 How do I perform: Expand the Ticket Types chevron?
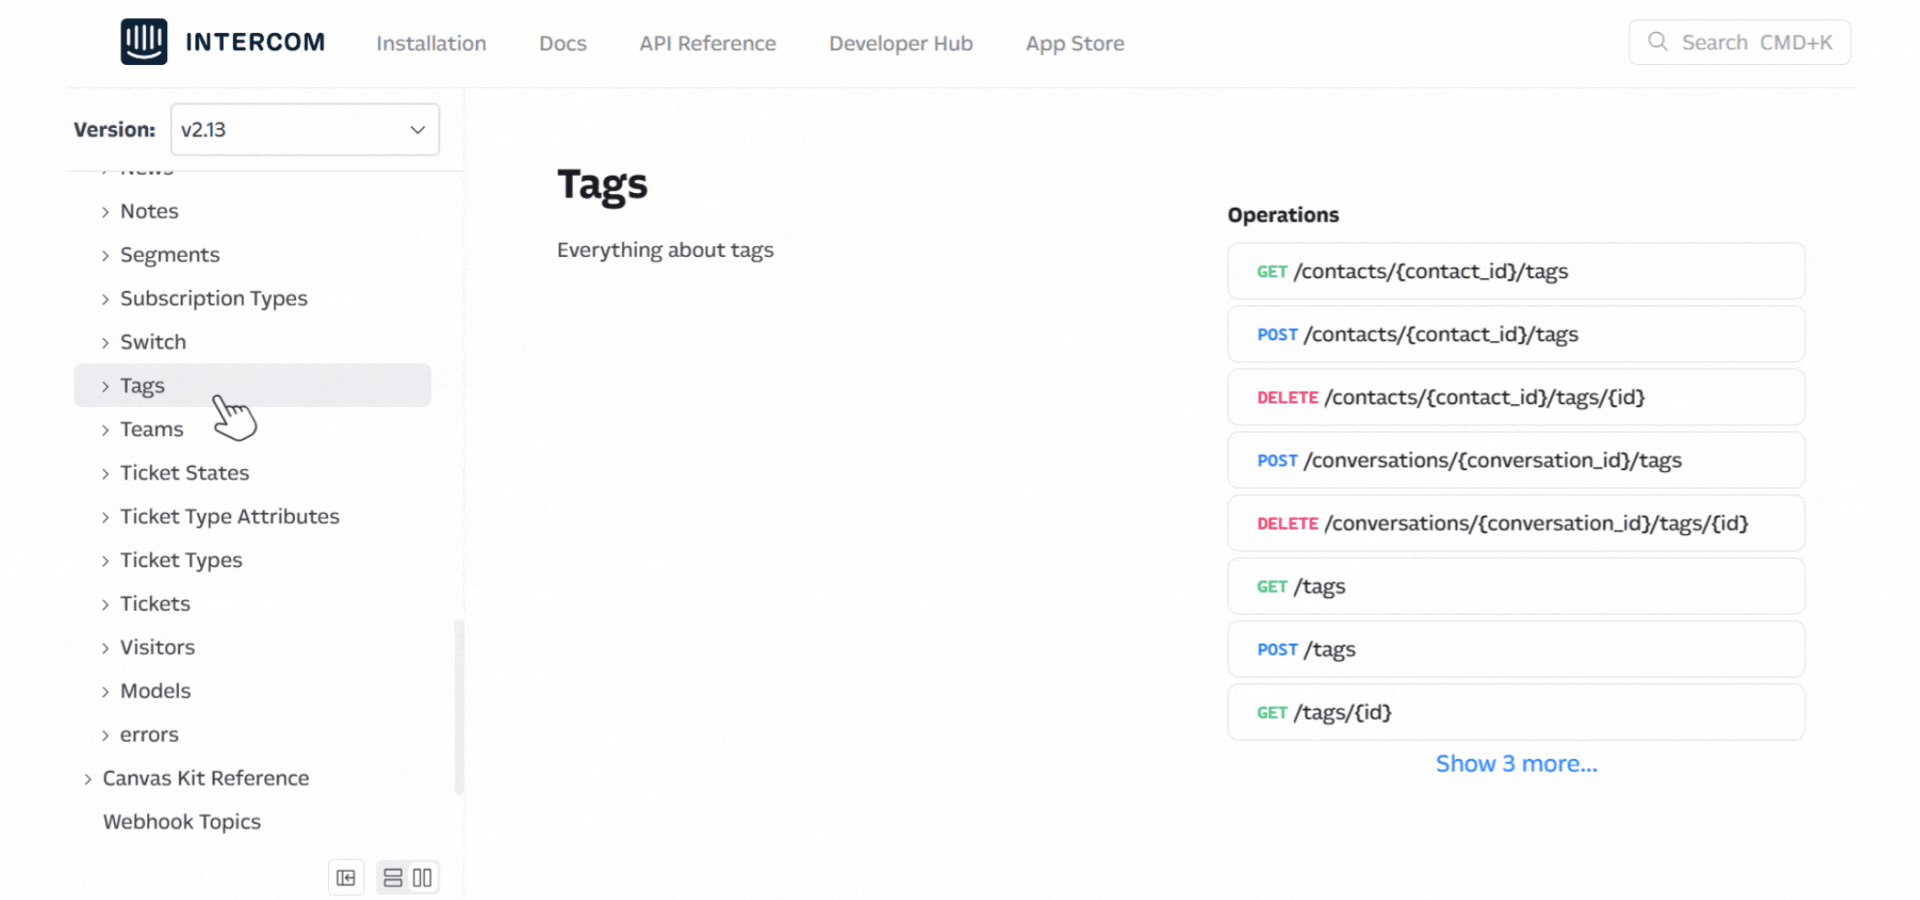(x=105, y=561)
